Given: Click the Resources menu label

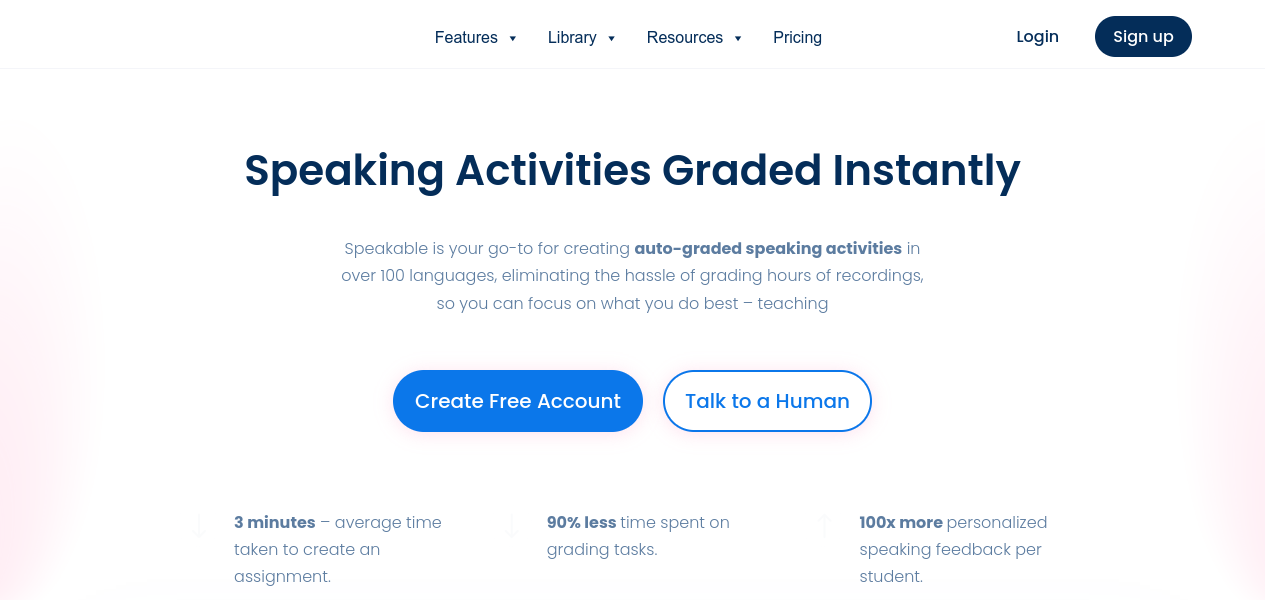Looking at the screenshot, I should pyautogui.click(x=684, y=37).
